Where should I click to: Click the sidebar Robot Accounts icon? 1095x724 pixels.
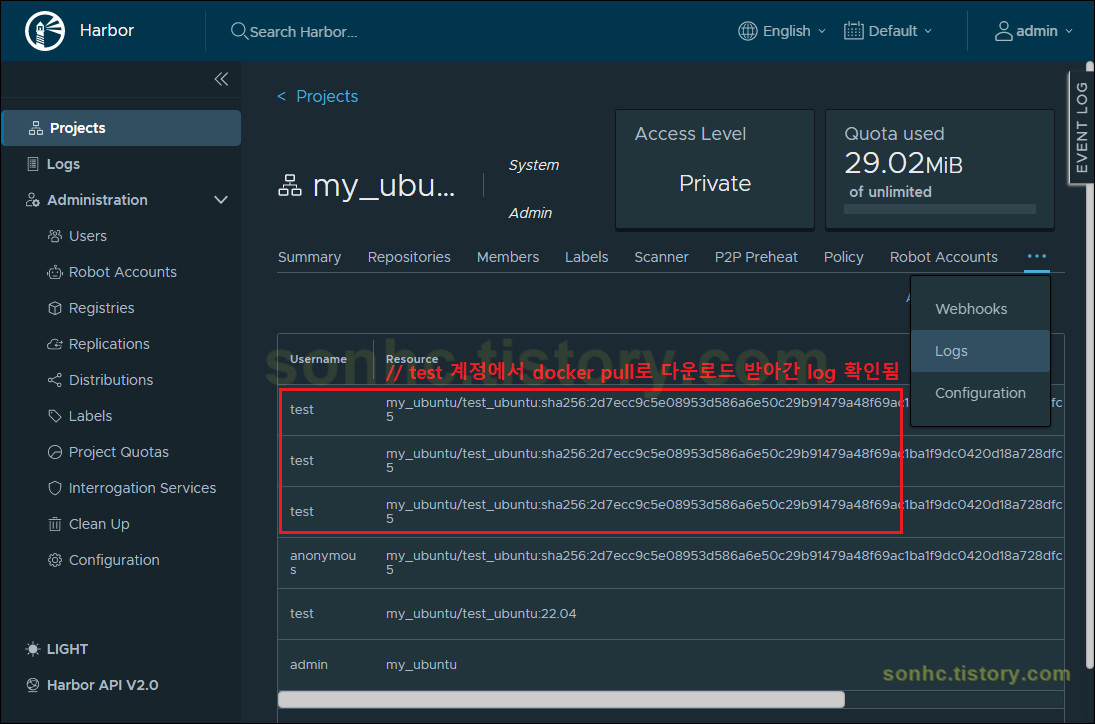[x=55, y=272]
